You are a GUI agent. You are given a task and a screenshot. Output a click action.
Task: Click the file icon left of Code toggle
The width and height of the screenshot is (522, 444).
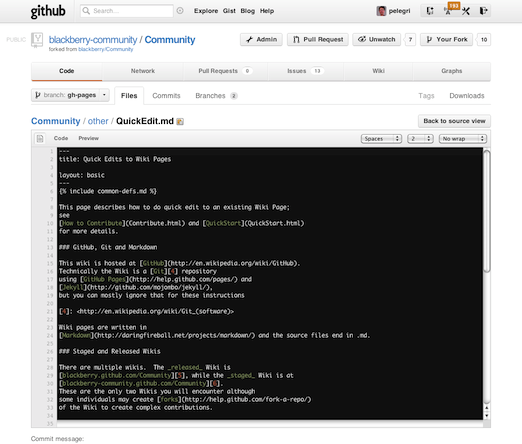click(x=40, y=138)
